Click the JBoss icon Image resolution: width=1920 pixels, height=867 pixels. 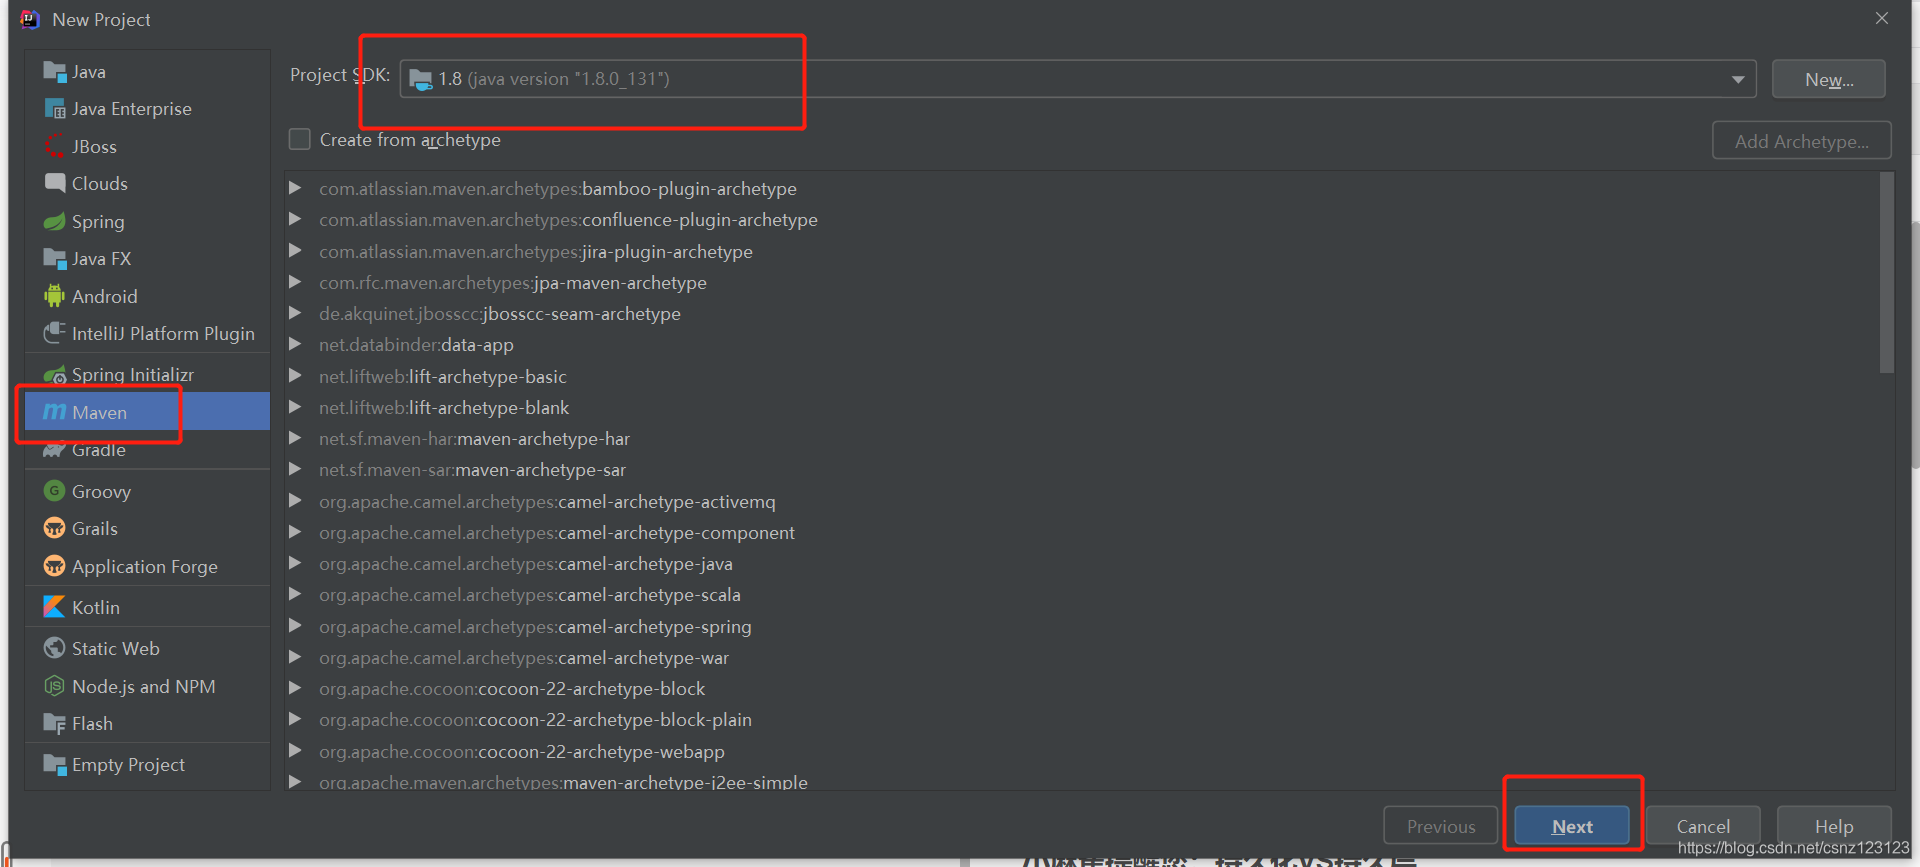(54, 147)
